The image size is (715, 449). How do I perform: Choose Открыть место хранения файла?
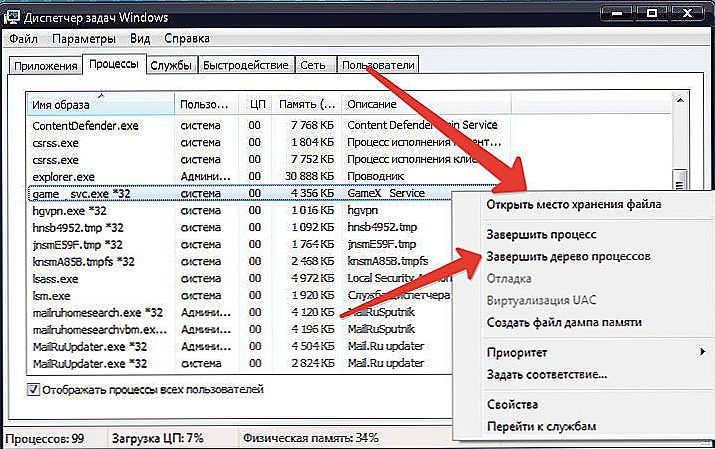tap(574, 205)
